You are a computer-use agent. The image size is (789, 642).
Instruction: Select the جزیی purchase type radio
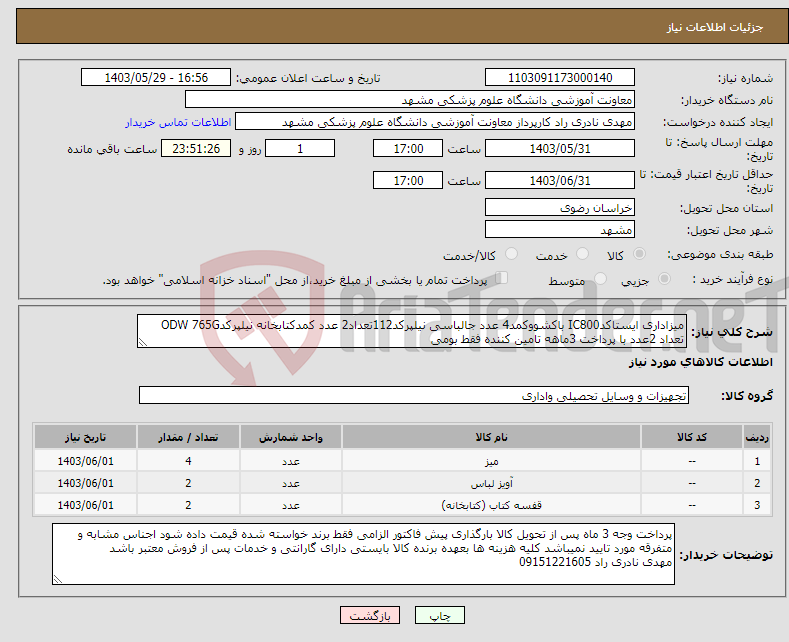[x=664, y=278]
